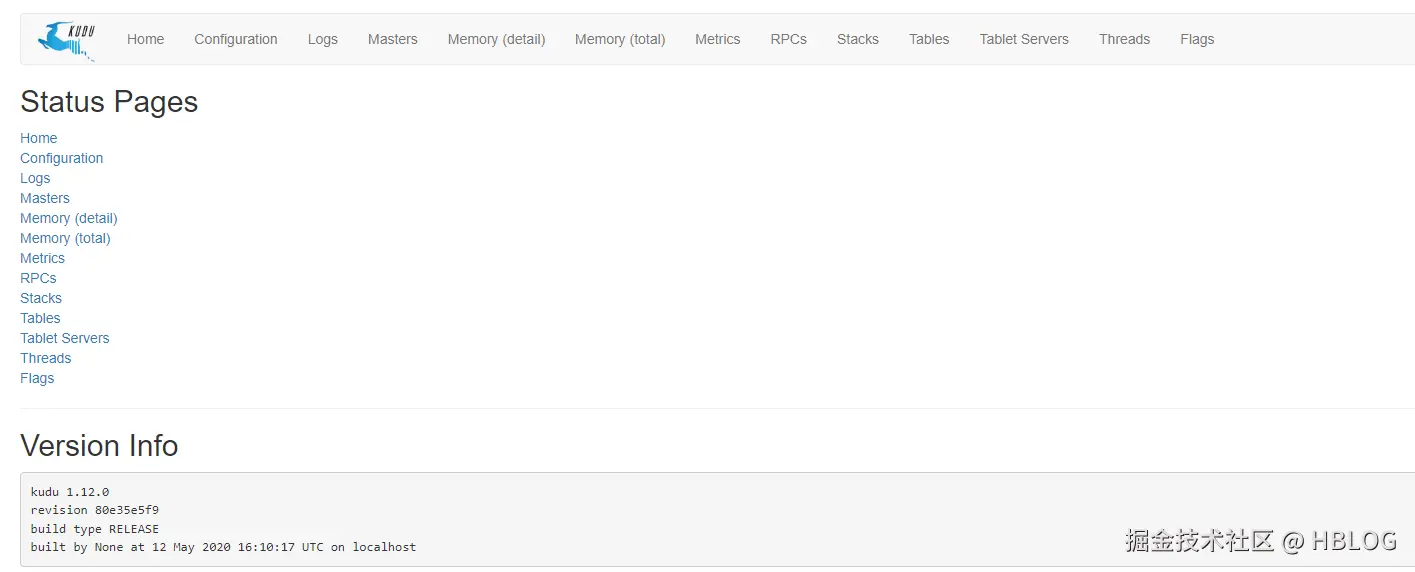Viewport: 1415px width, 572px height.
Task: Click the Version Info heading
Action: pos(99,445)
